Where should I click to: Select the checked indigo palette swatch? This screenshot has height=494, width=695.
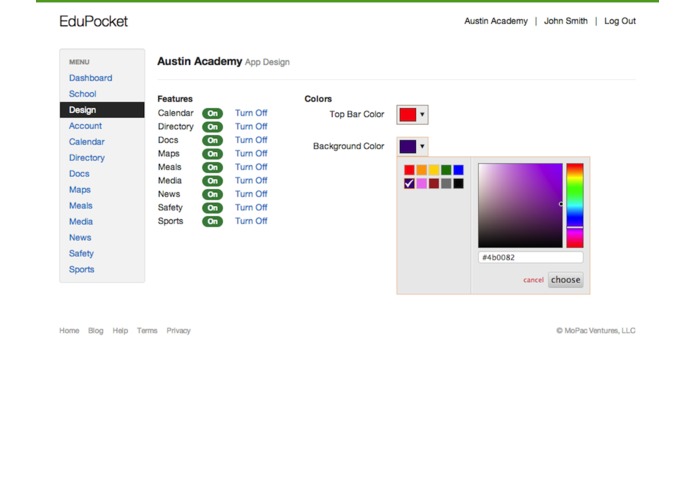(409, 183)
